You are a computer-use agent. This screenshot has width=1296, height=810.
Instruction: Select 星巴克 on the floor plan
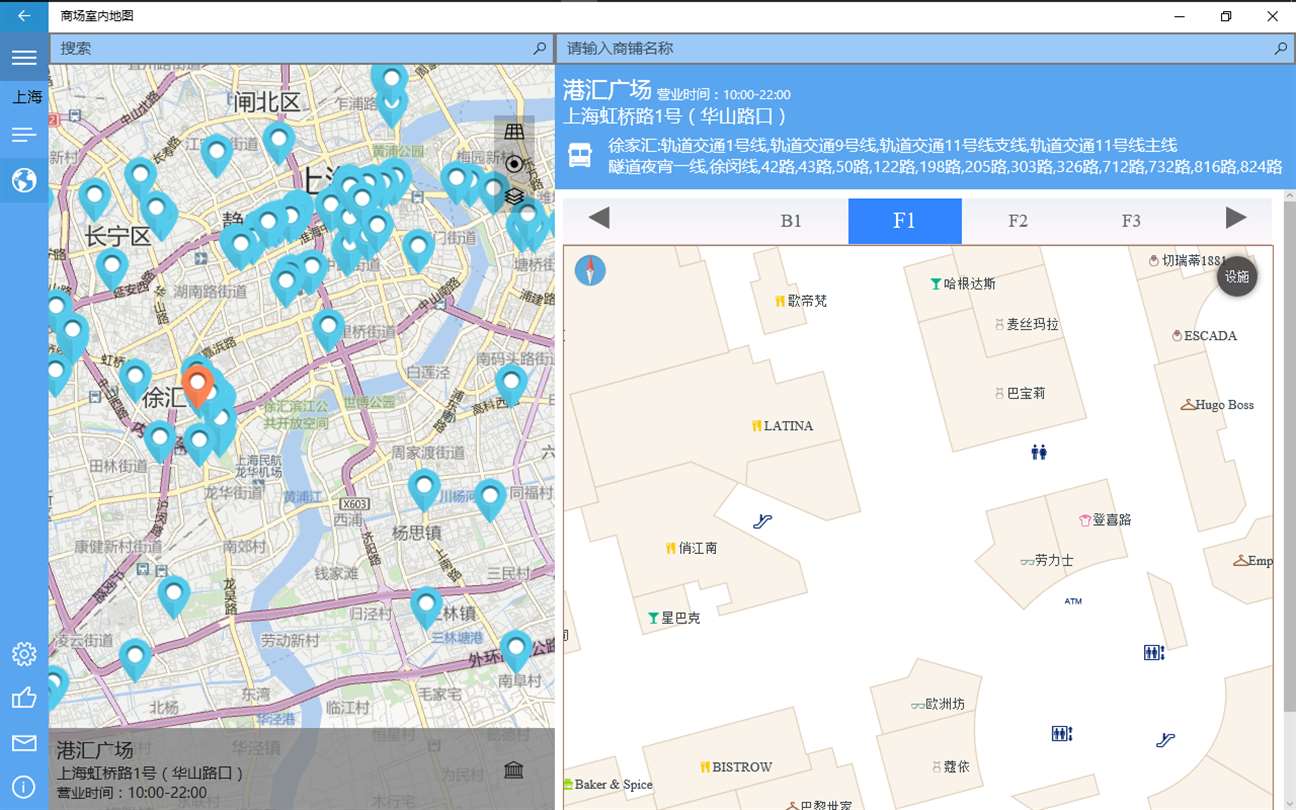click(674, 618)
